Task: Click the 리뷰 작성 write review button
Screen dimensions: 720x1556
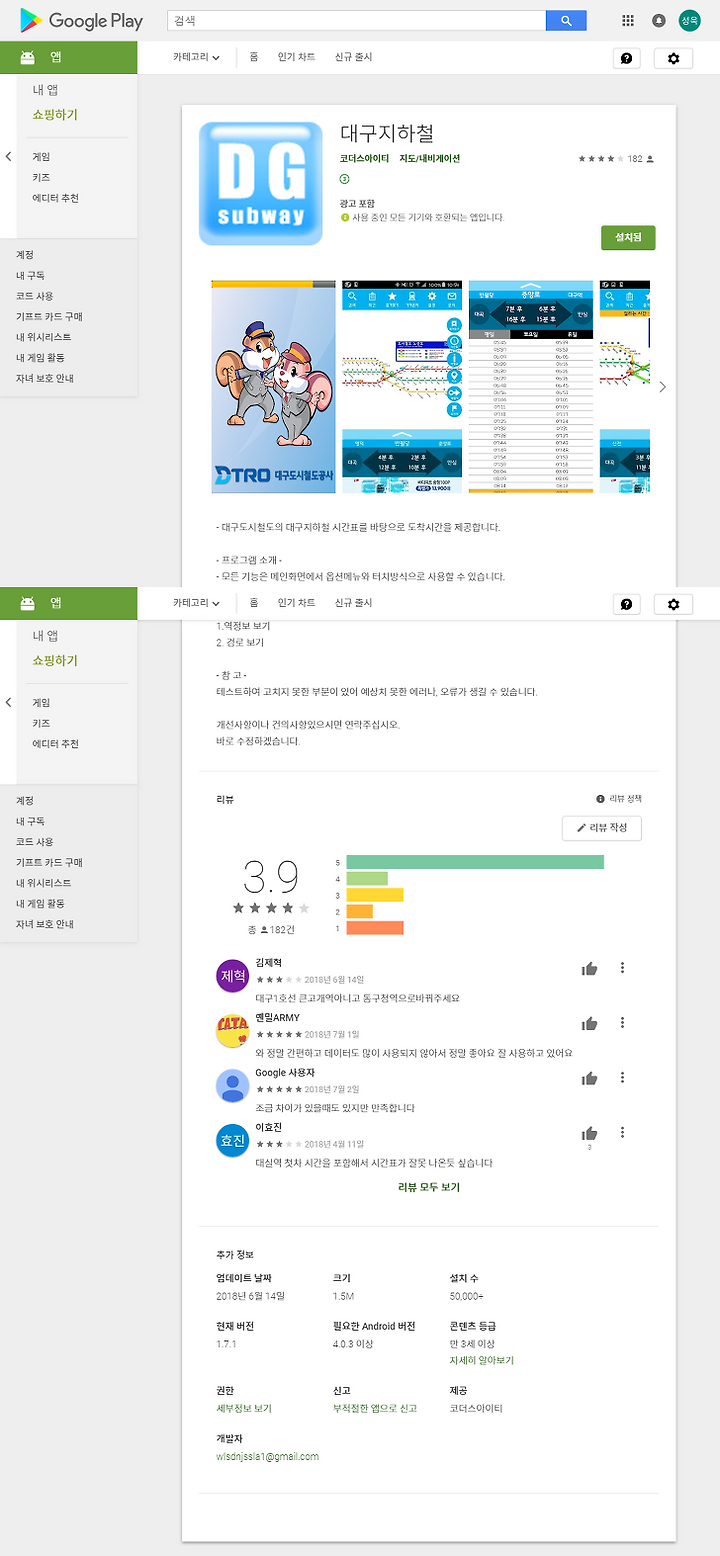Action: (x=602, y=828)
